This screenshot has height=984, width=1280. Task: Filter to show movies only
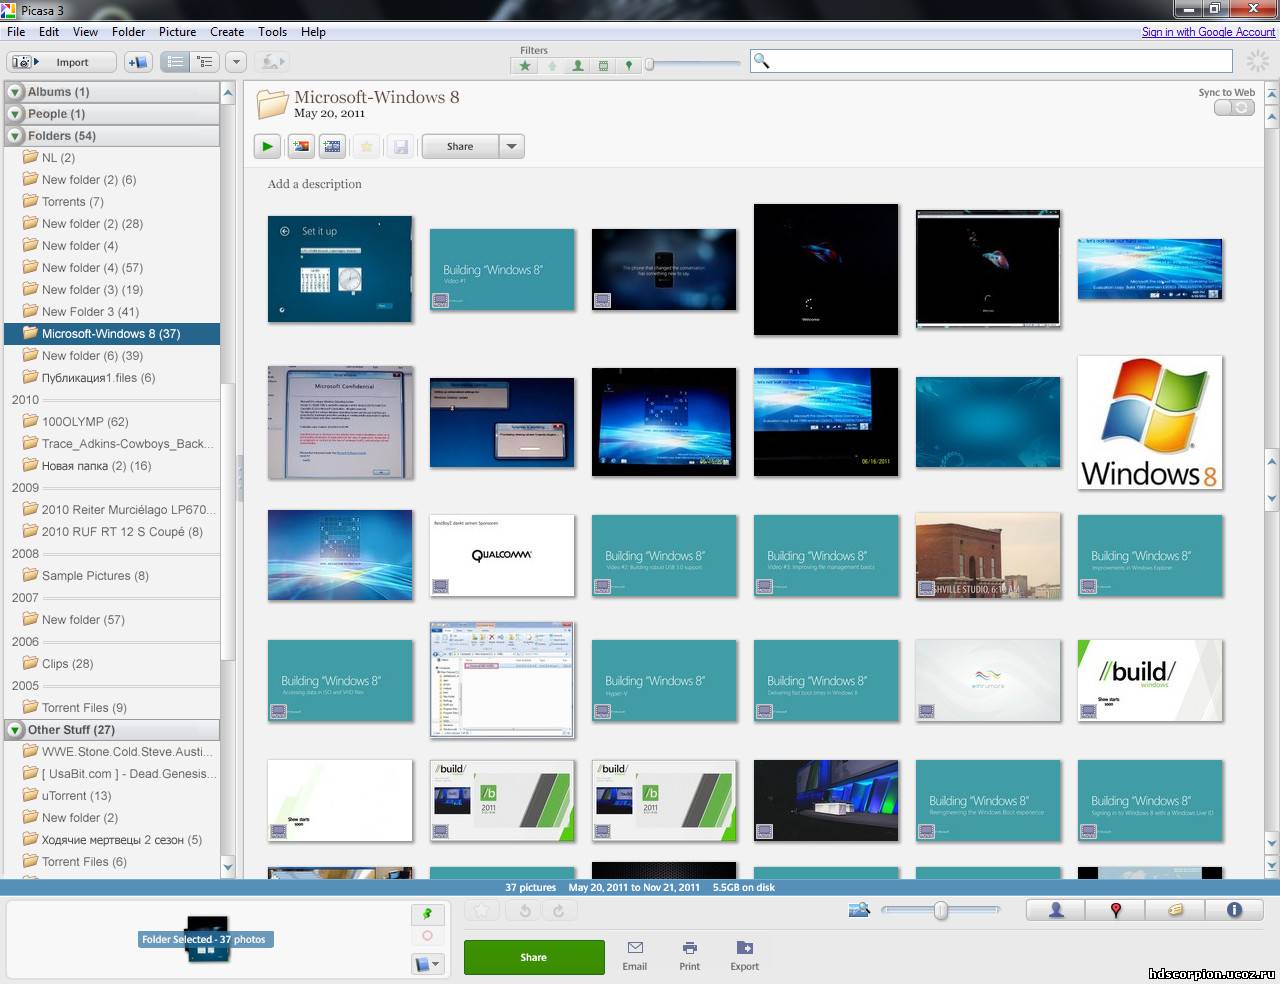pyautogui.click(x=603, y=65)
